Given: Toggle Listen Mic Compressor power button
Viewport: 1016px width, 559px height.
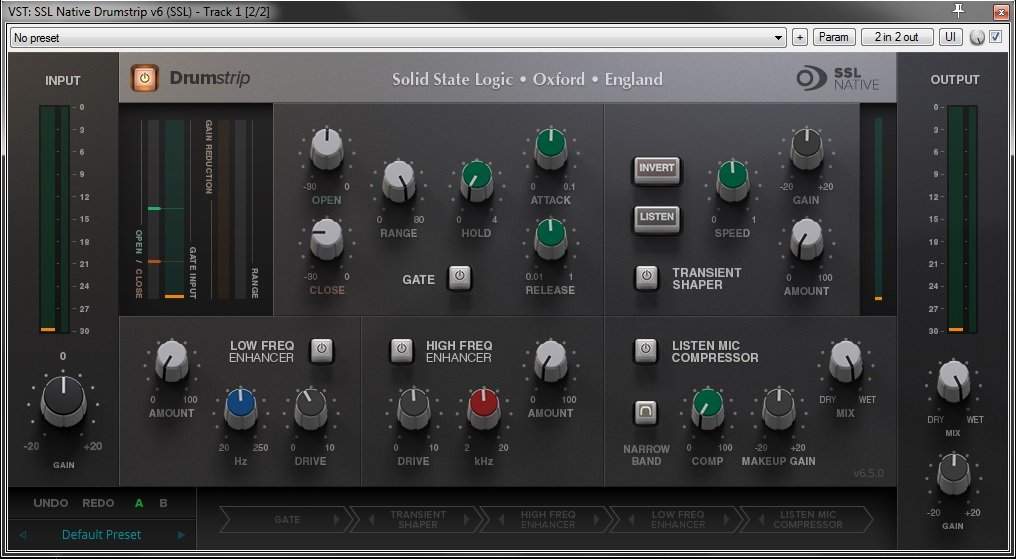Looking at the screenshot, I should 646,350.
